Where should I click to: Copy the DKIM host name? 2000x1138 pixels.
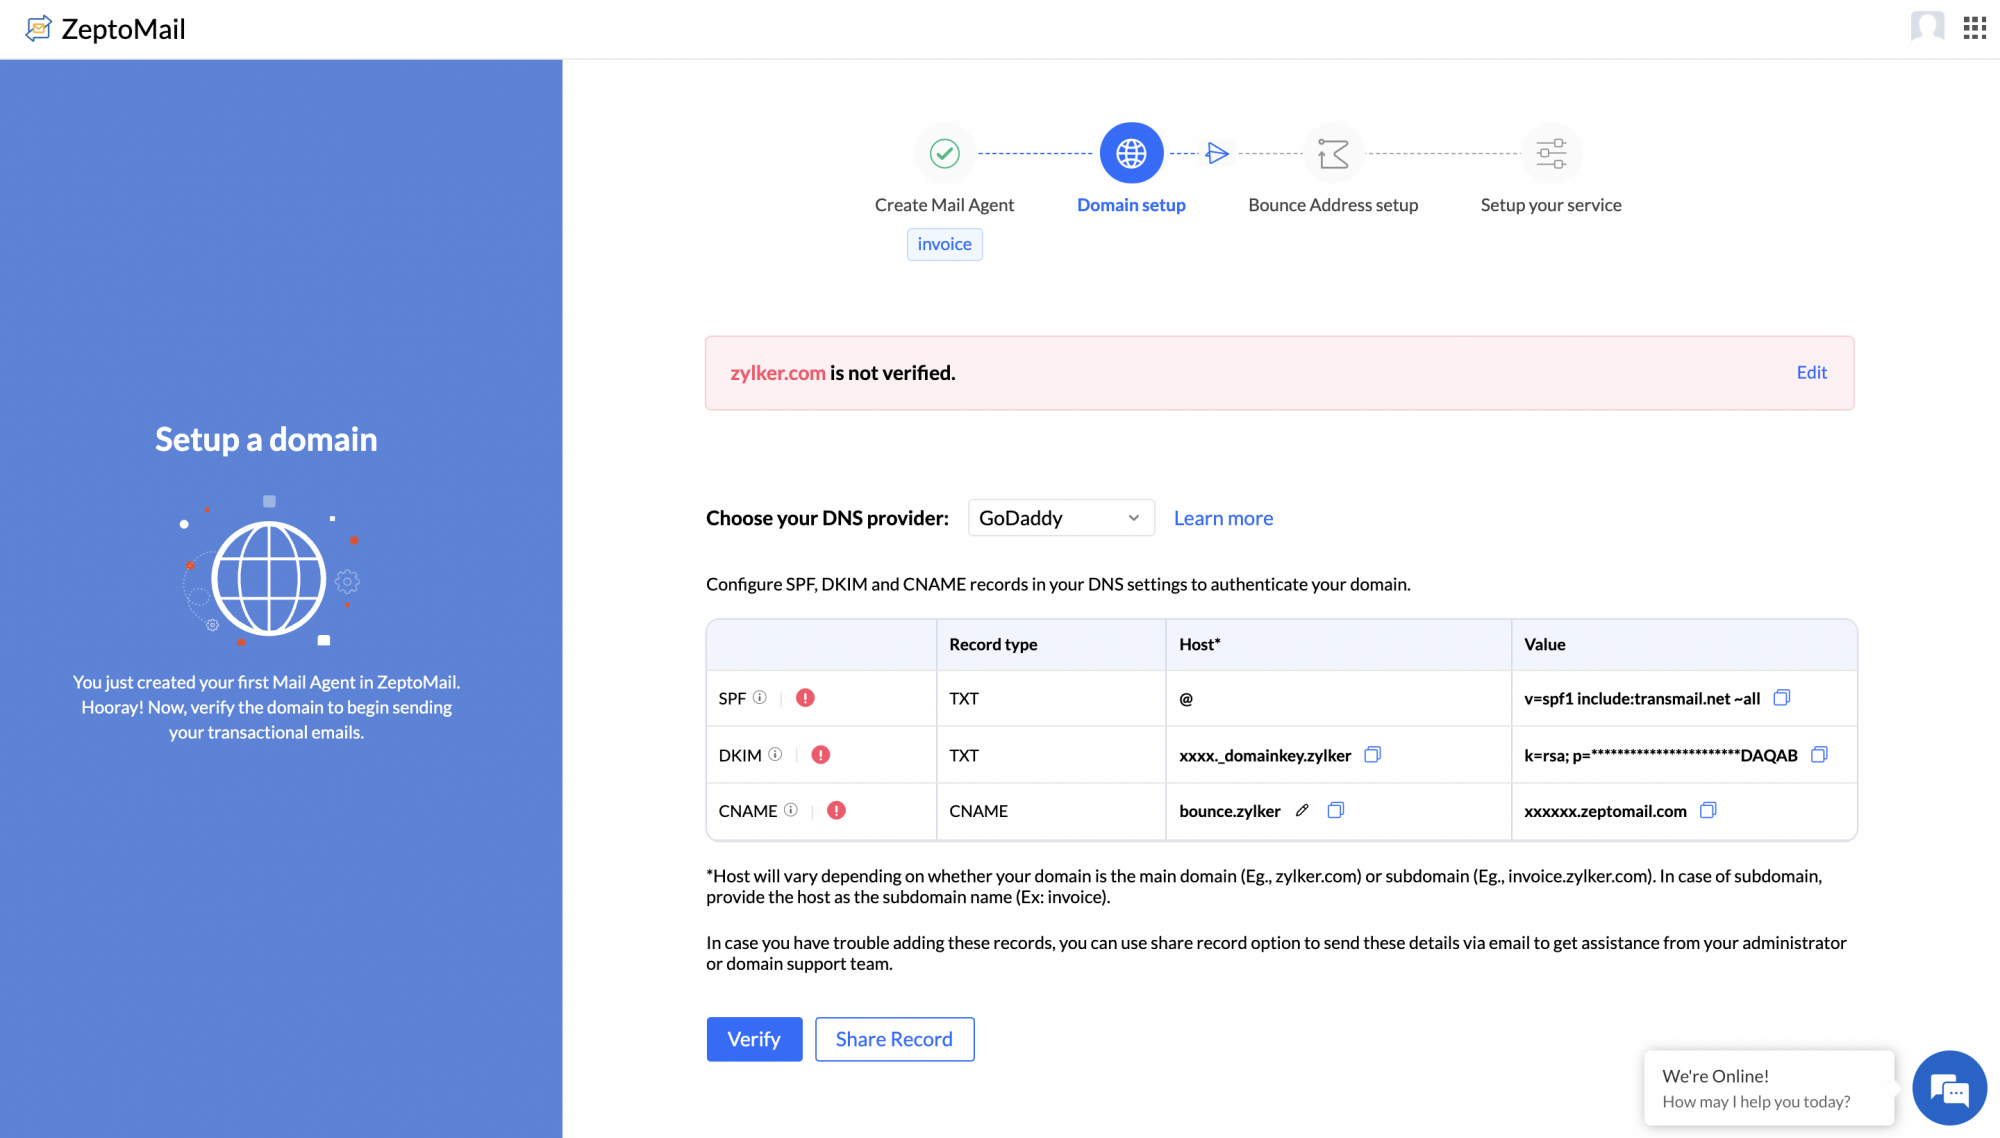pos(1372,755)
